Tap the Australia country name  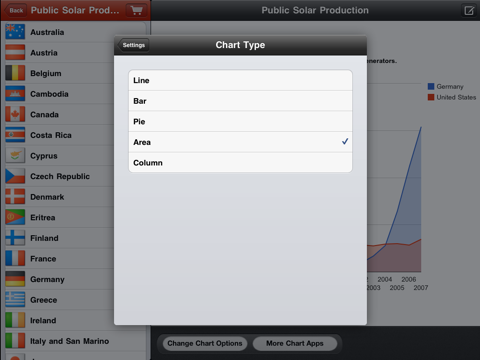click(x=47, y=32)
